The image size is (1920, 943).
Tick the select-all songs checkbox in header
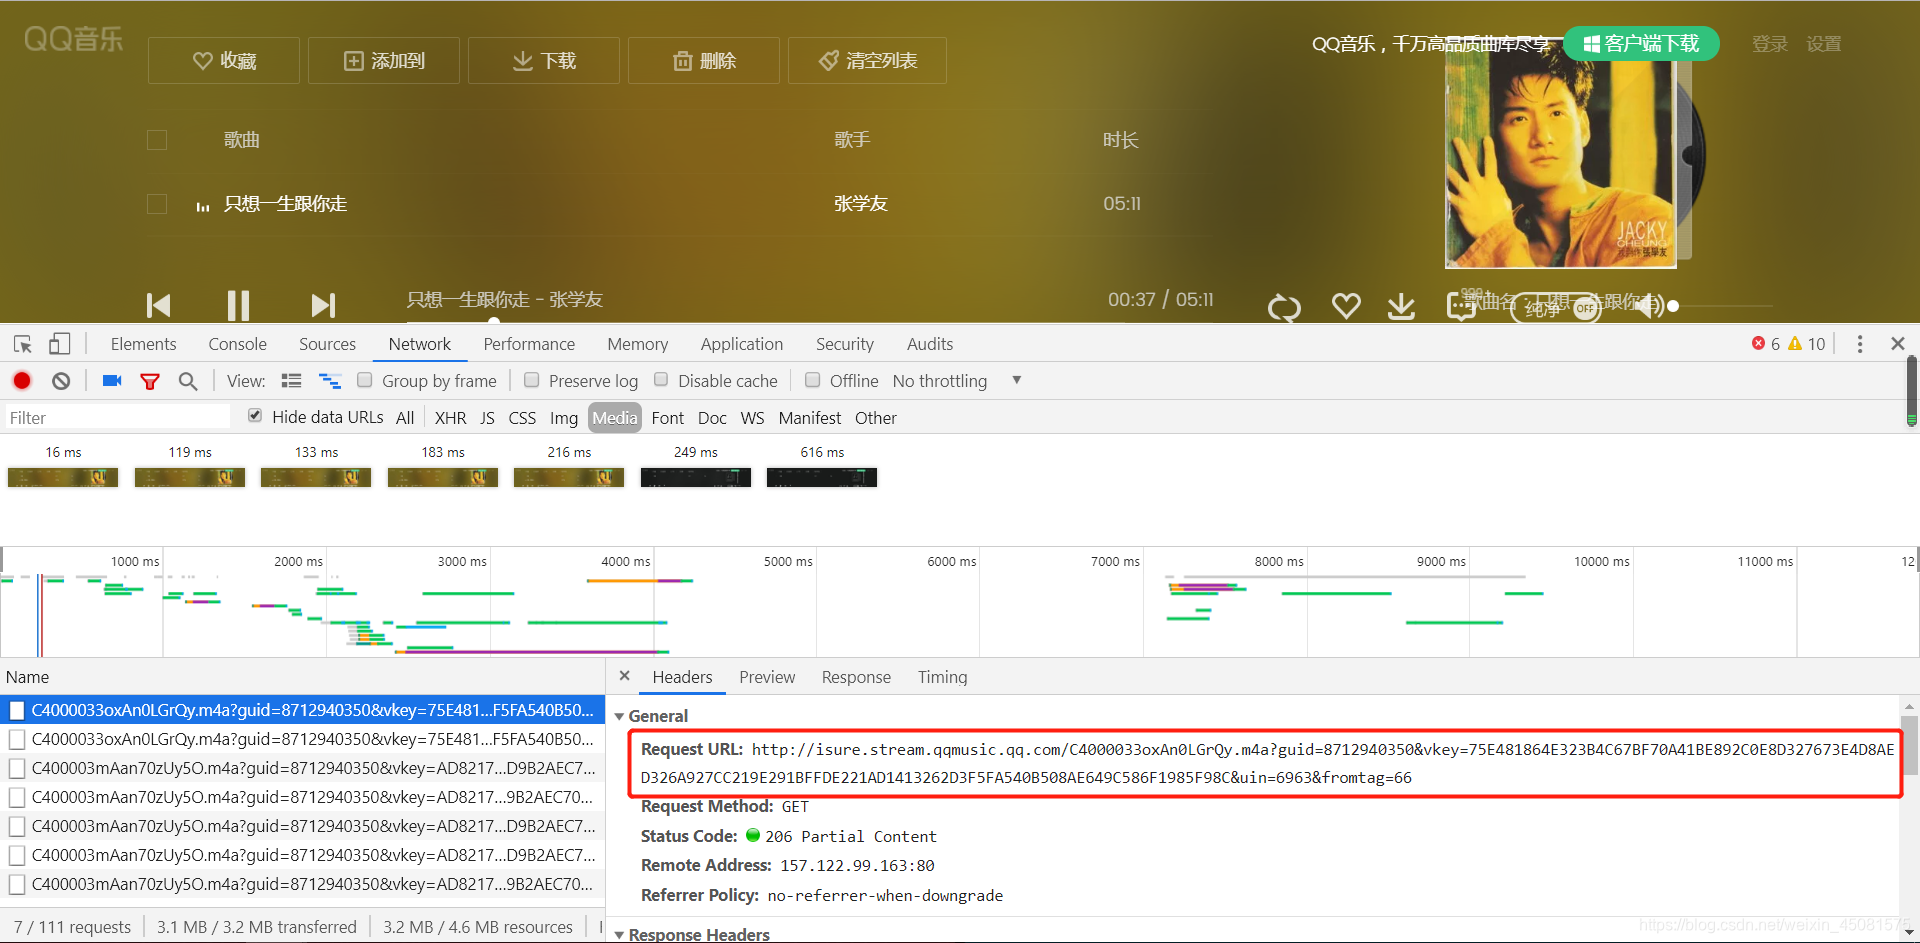[x=157, y=140]
